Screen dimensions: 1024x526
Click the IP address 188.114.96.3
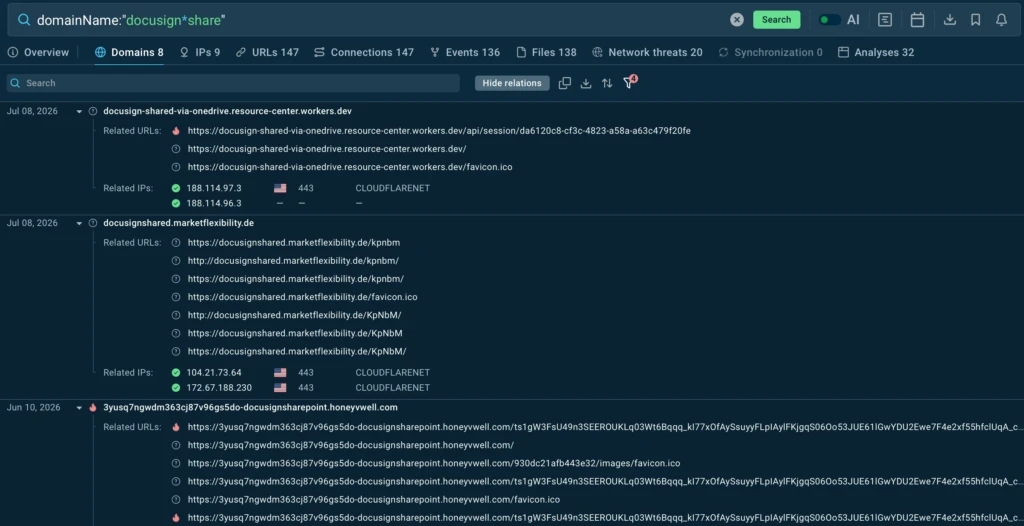coord(214,203)
